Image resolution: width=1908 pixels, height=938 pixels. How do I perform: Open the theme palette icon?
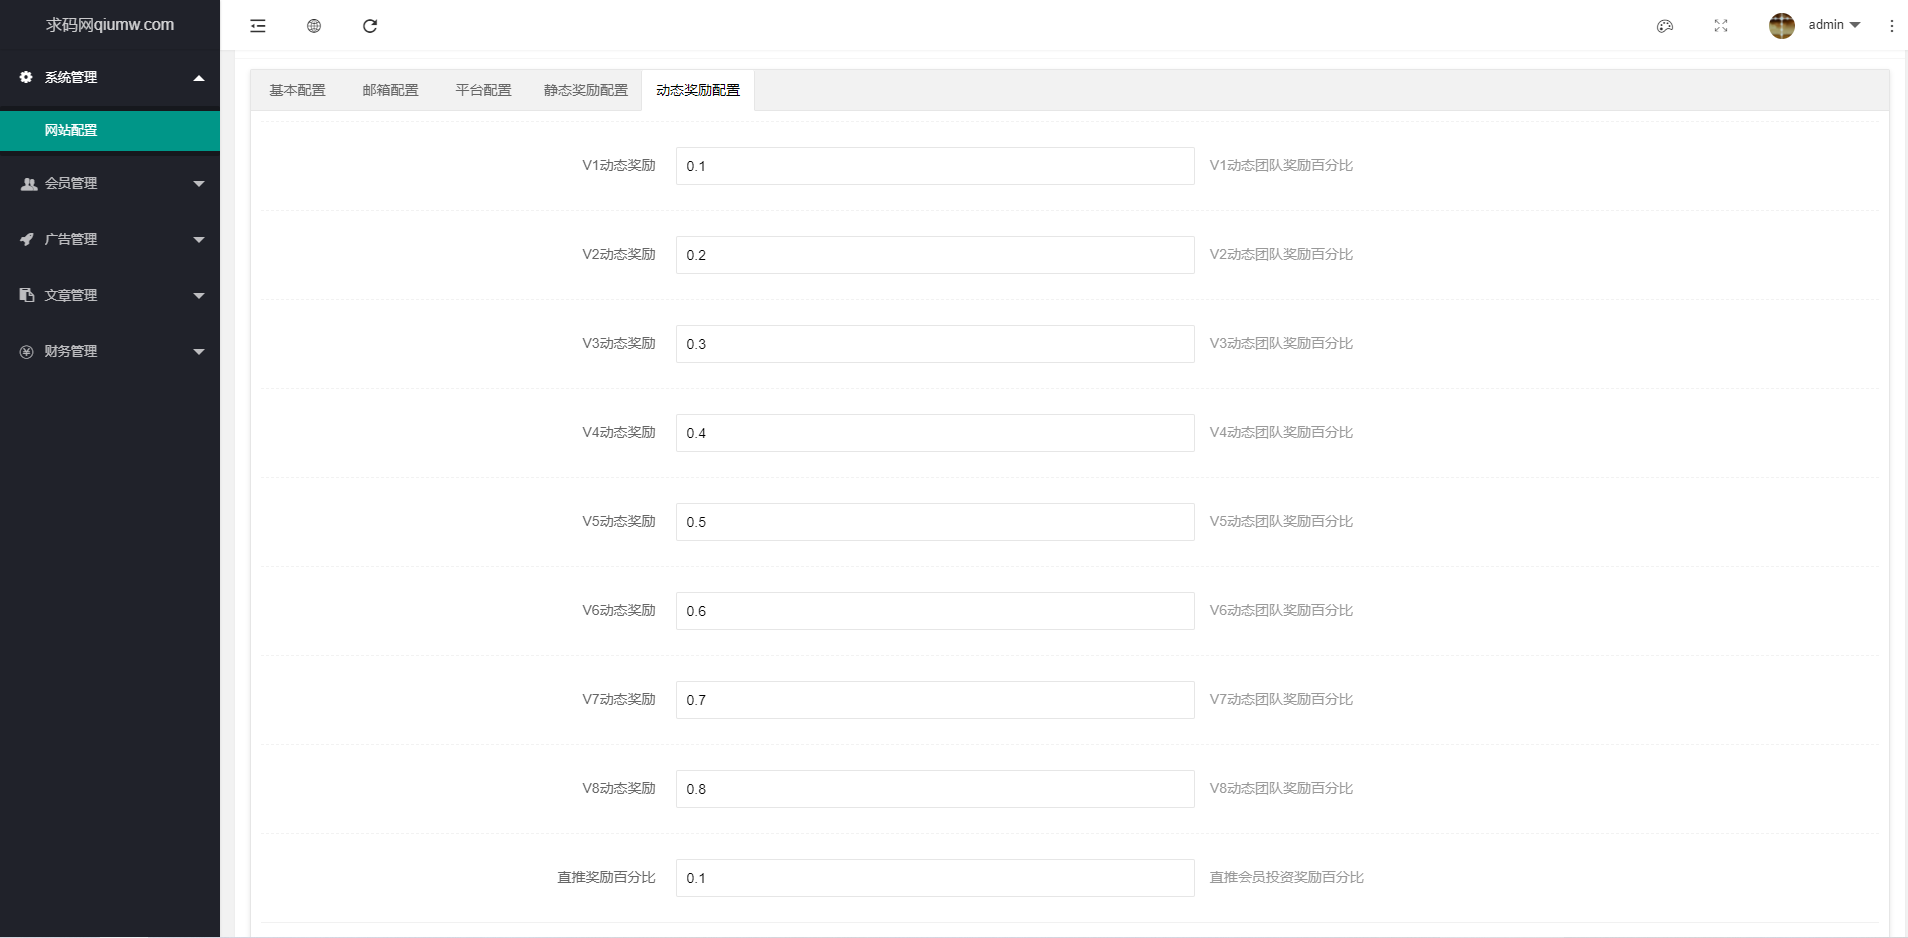pos(1665,26)
